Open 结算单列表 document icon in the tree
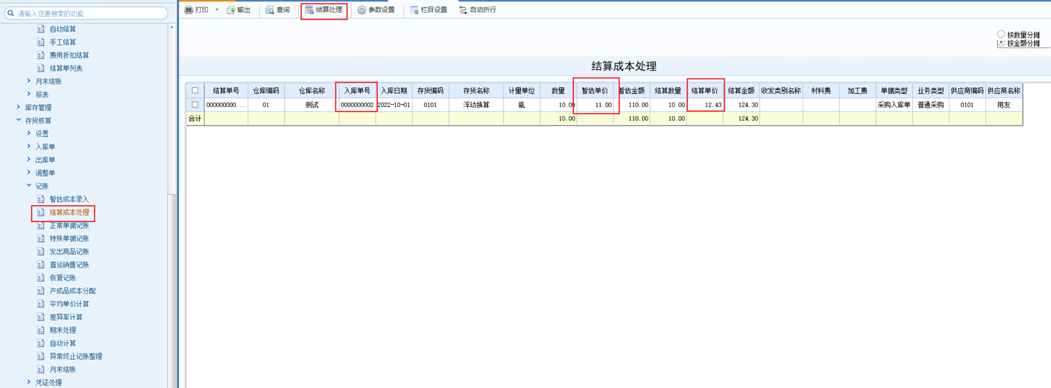This screenshot has height=388, width=1051. tap(41, 68)
